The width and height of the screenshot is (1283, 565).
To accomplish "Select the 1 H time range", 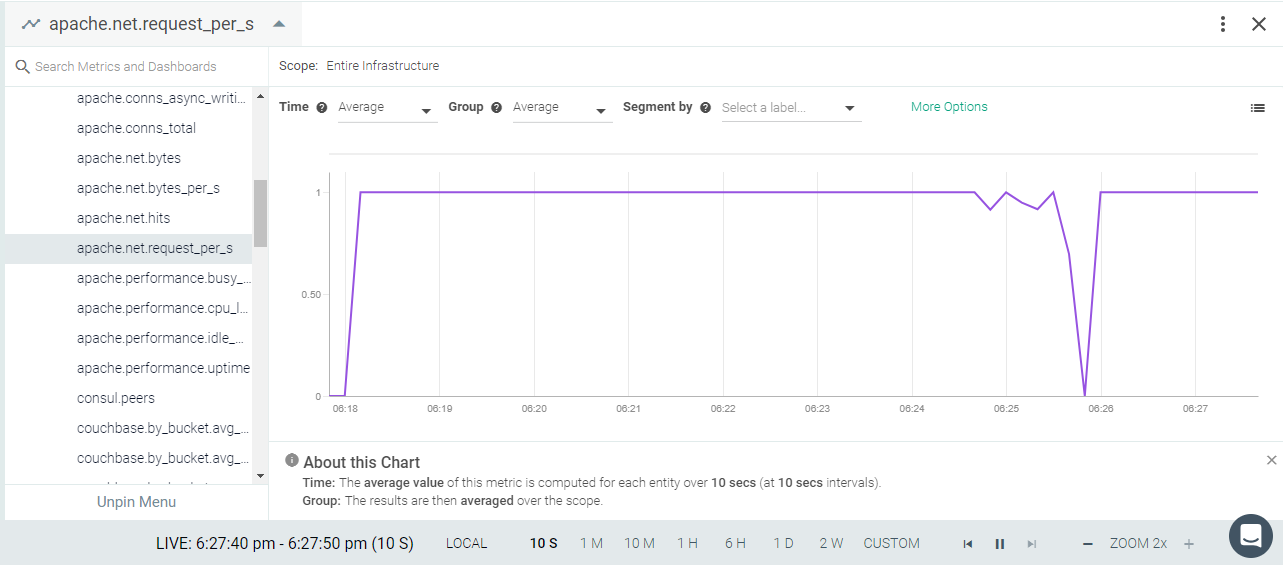I will click(687, 544).
